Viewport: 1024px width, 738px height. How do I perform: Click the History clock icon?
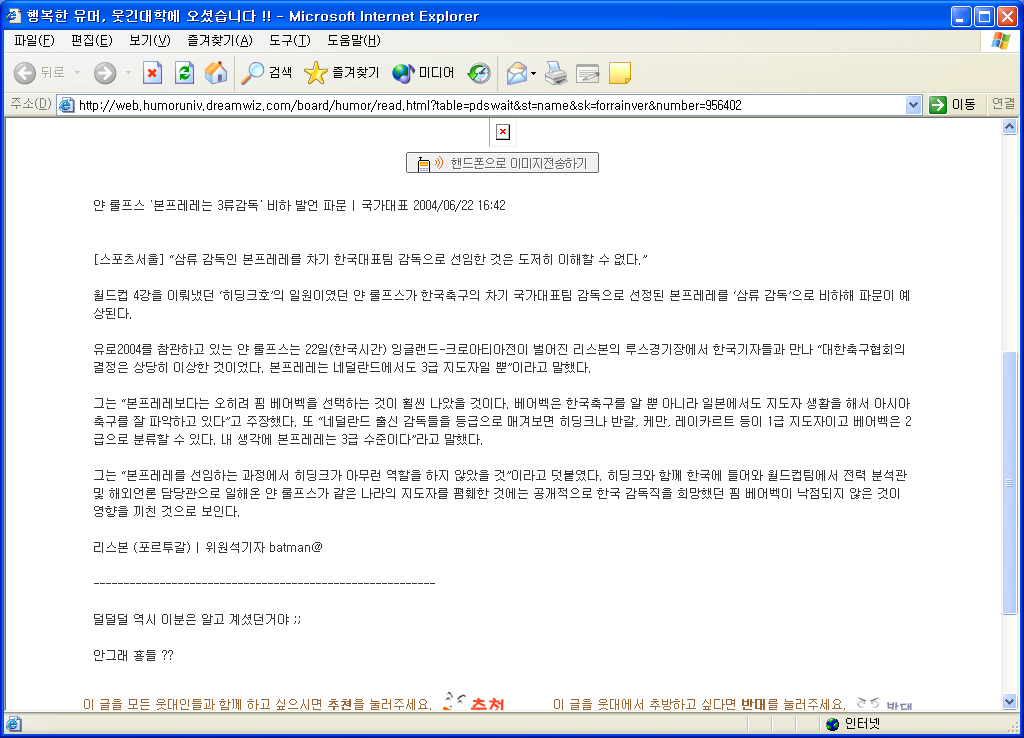(479, 72)
